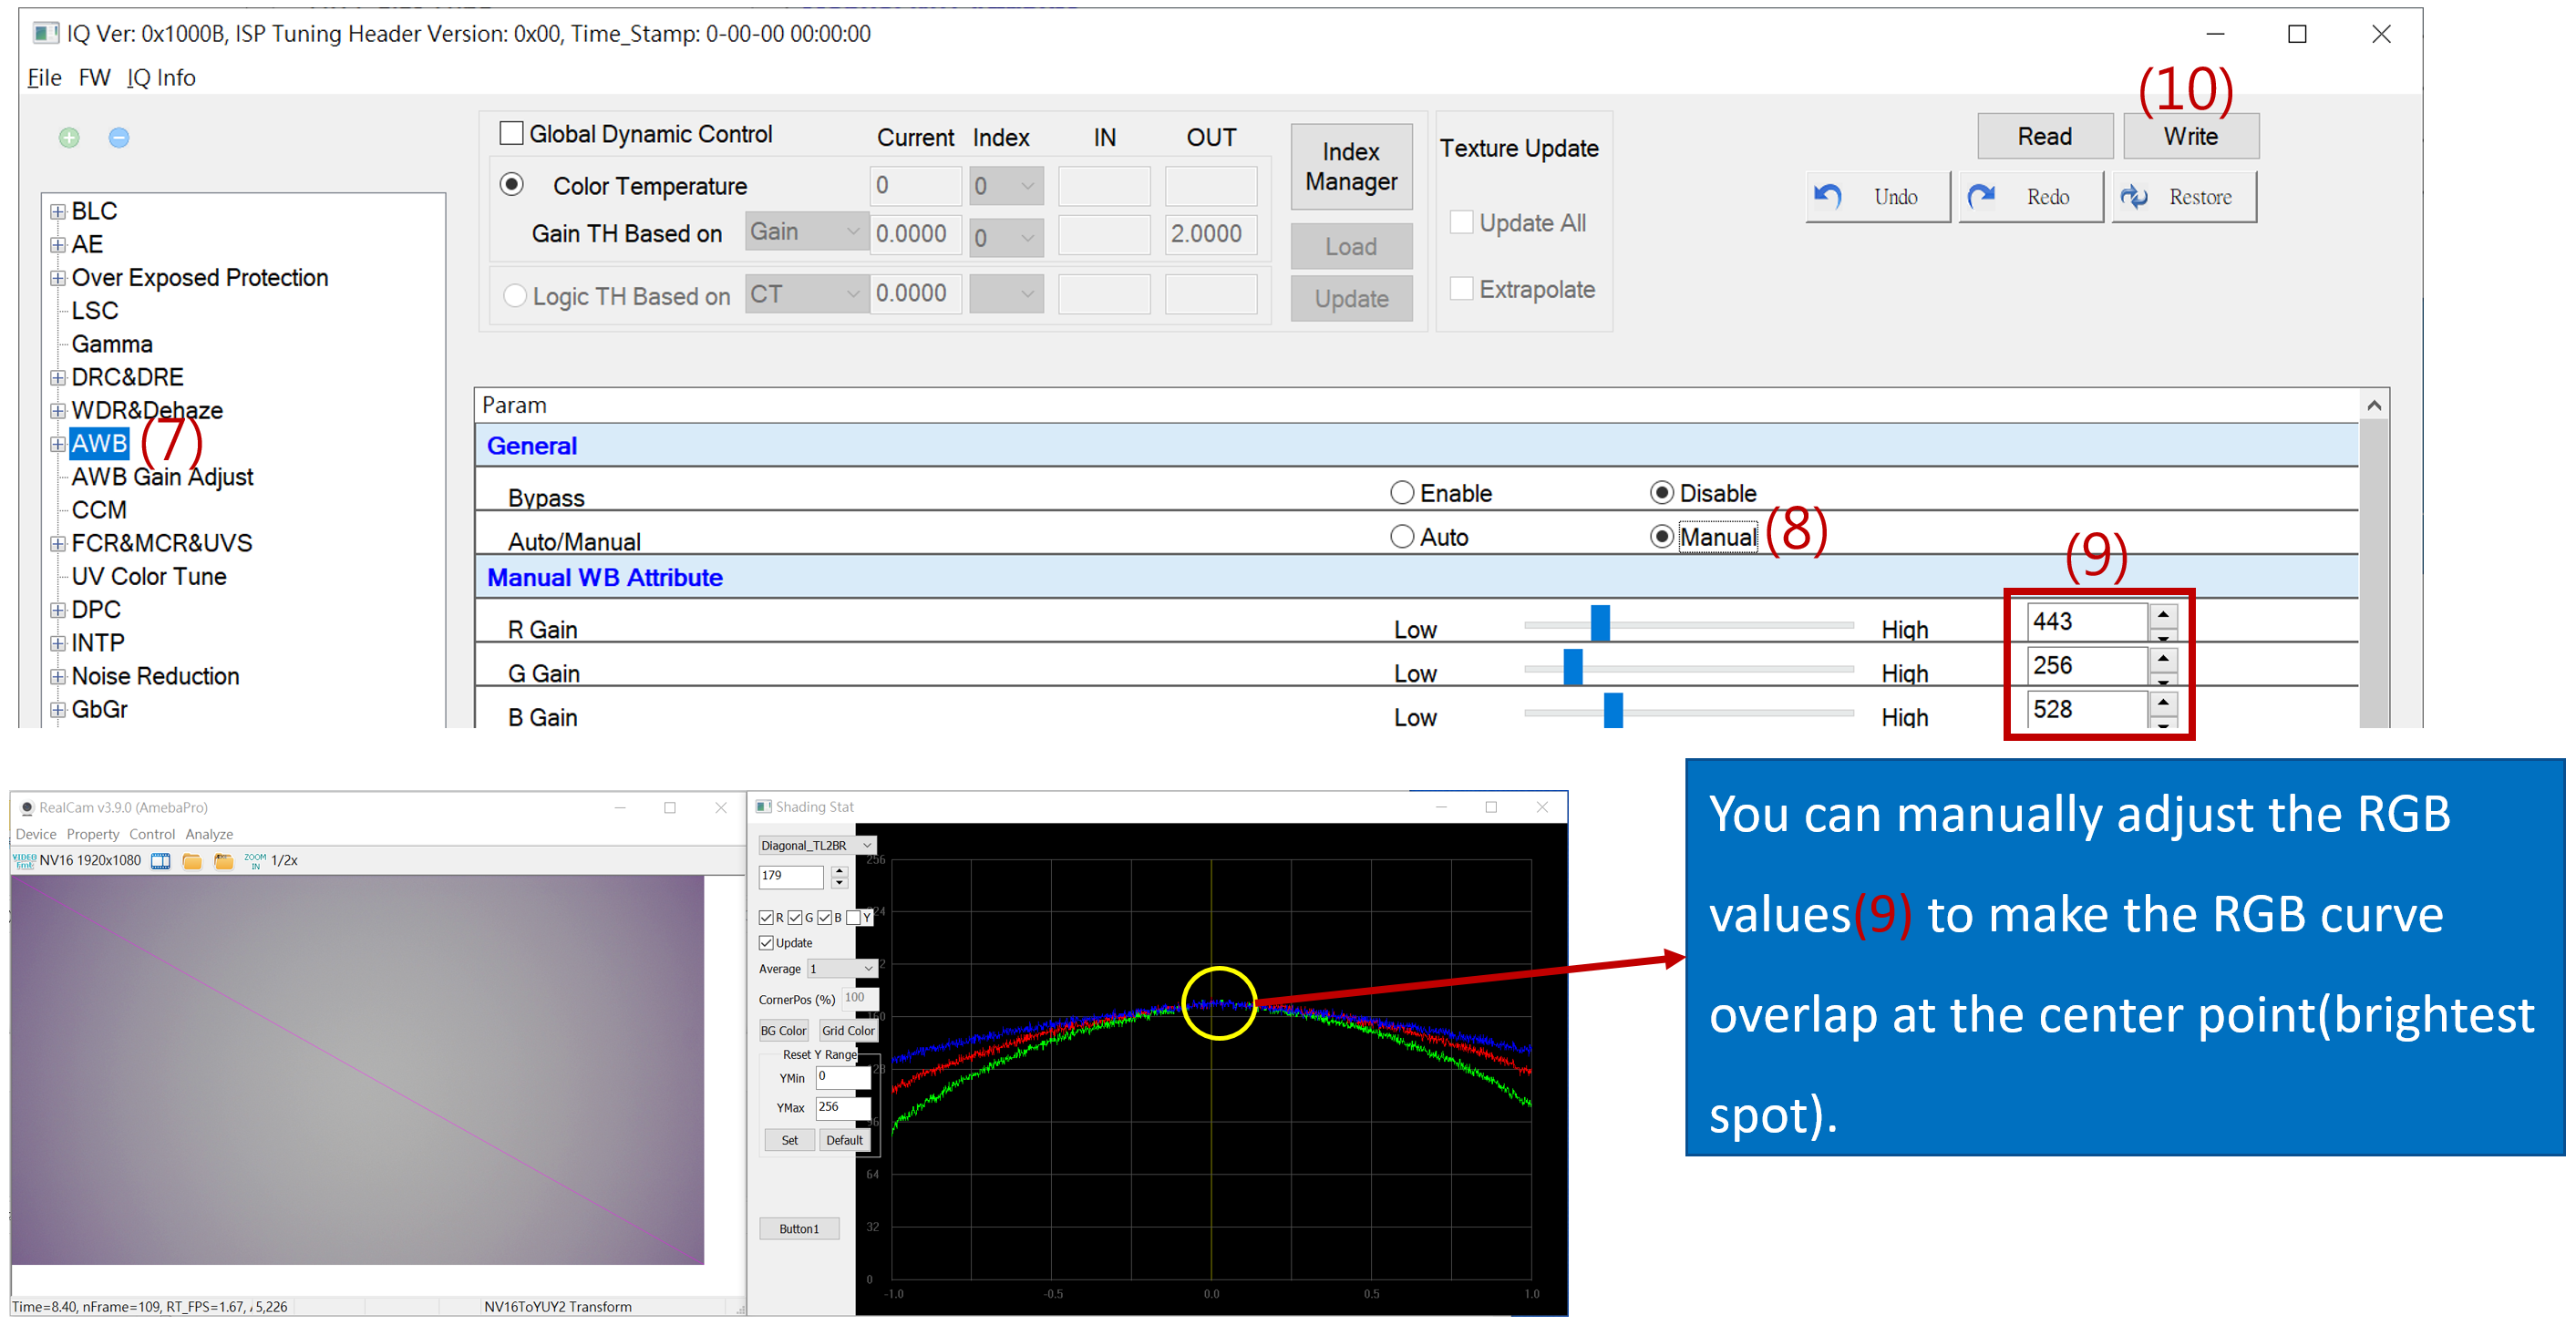Click the Video Fmt icon in RealCam
The image size is (2576, 1325).
pyautogui.click(x=23, y=861)
